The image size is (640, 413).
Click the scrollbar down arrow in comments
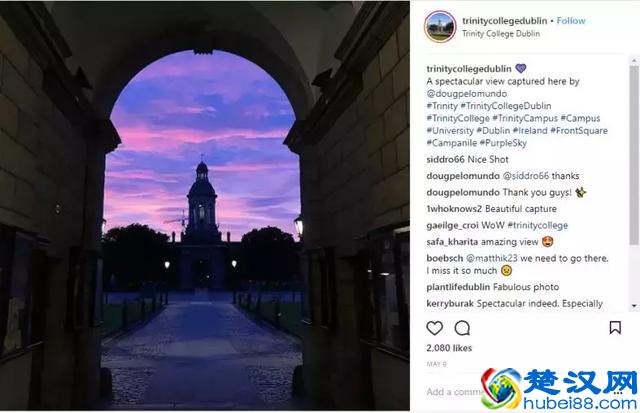click(x=634, y=306)
